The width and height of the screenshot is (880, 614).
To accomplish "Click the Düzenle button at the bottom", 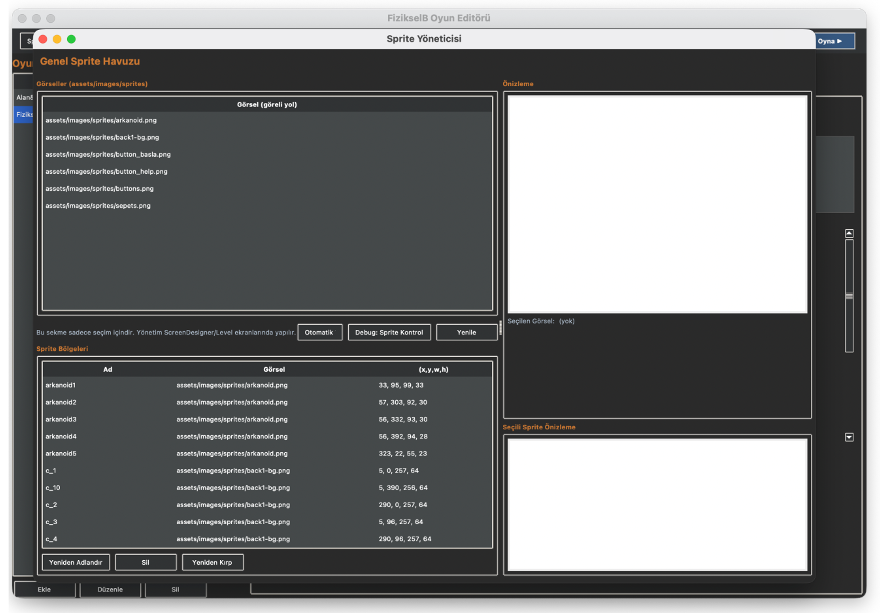I will coord(110,589).
